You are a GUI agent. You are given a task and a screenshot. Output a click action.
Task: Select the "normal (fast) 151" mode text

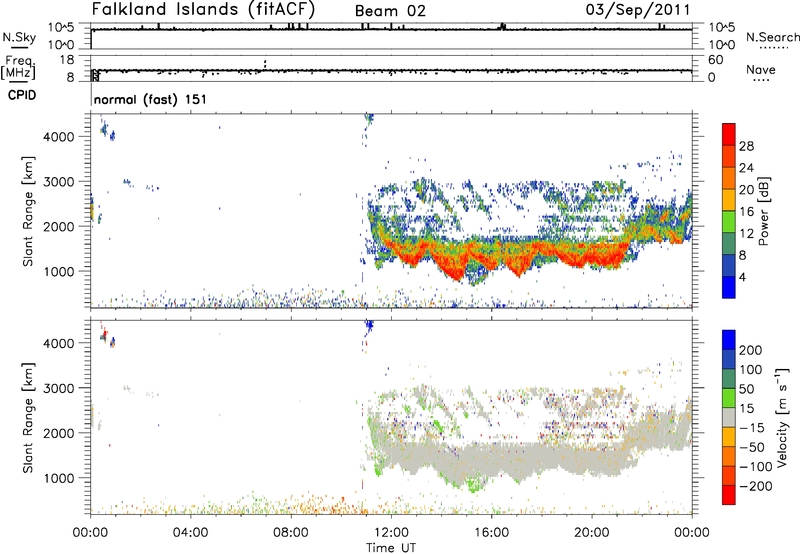click(151, 99)
